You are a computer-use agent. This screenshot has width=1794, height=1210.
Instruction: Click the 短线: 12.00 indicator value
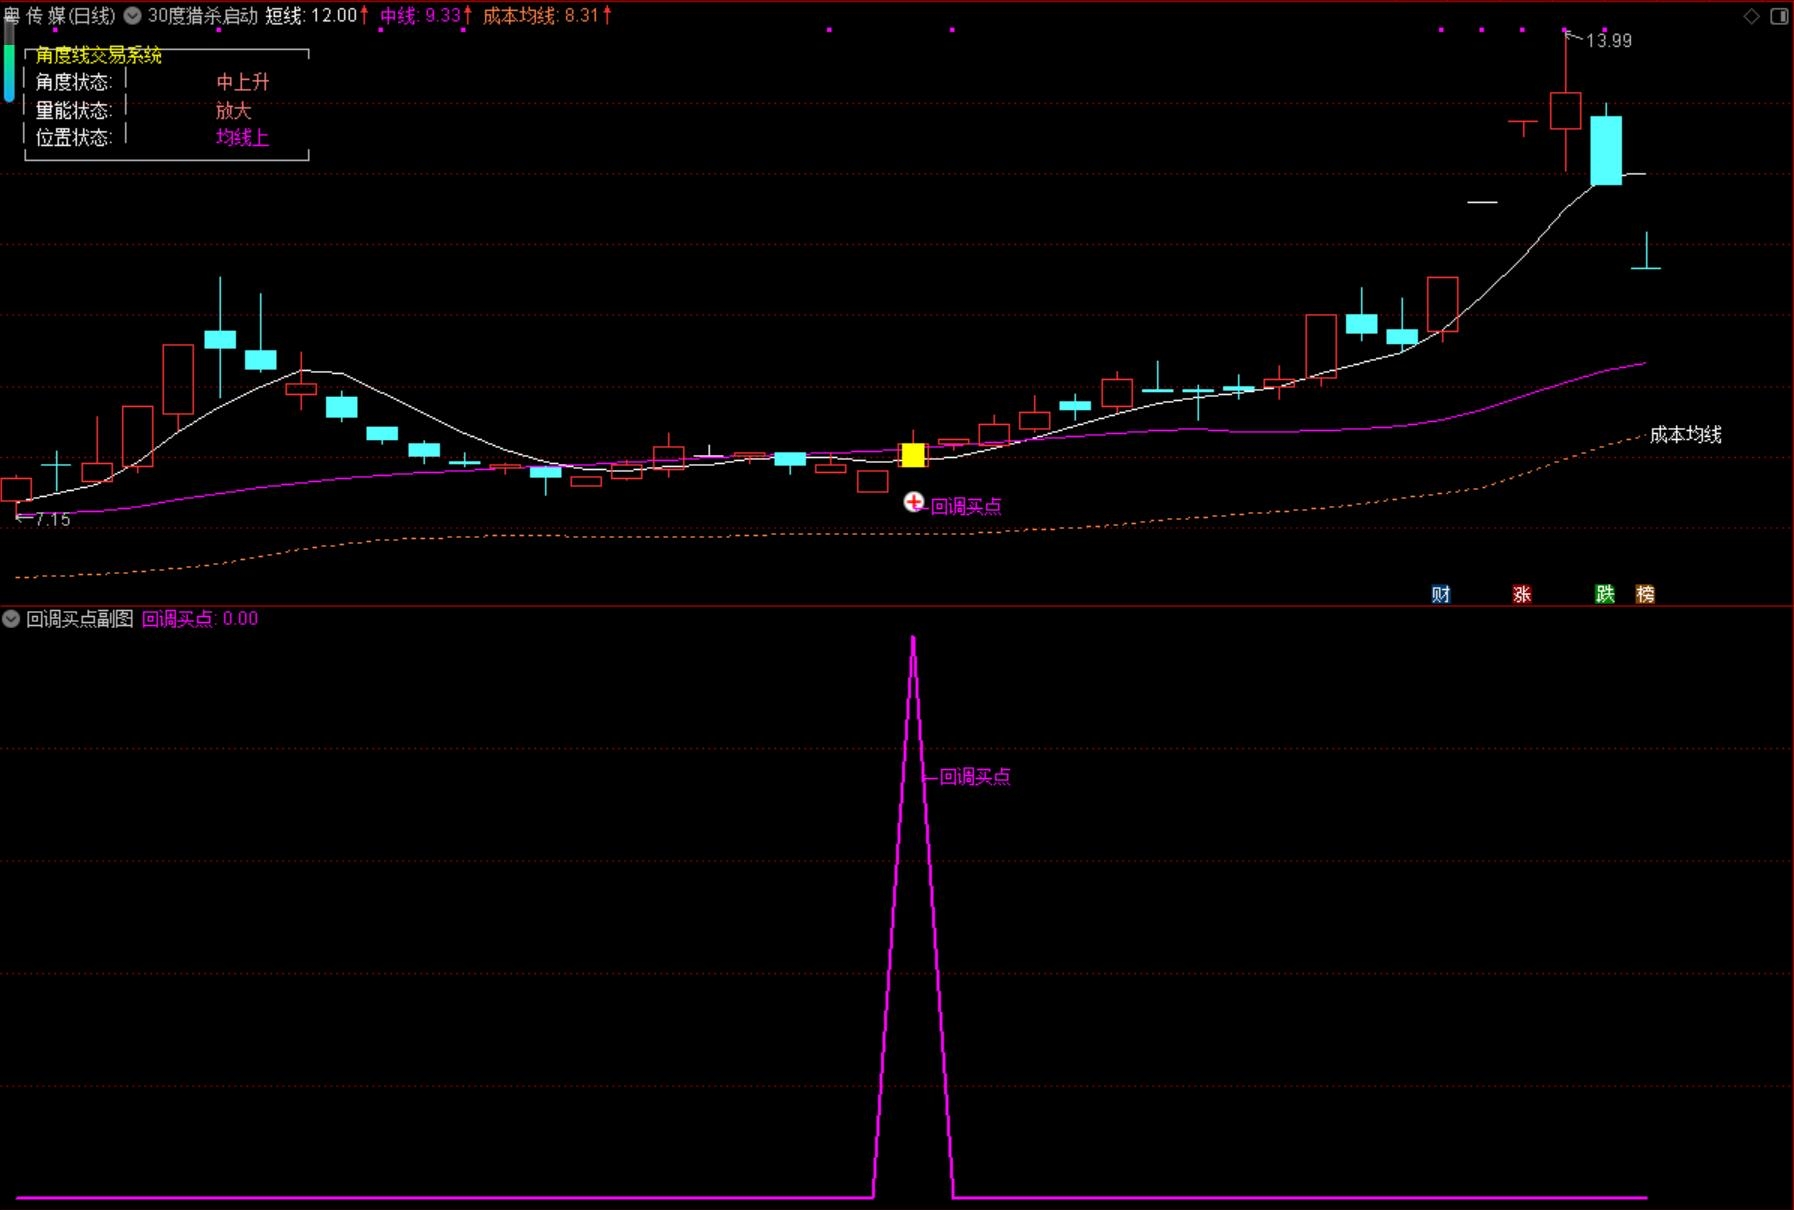click(316, 16)
